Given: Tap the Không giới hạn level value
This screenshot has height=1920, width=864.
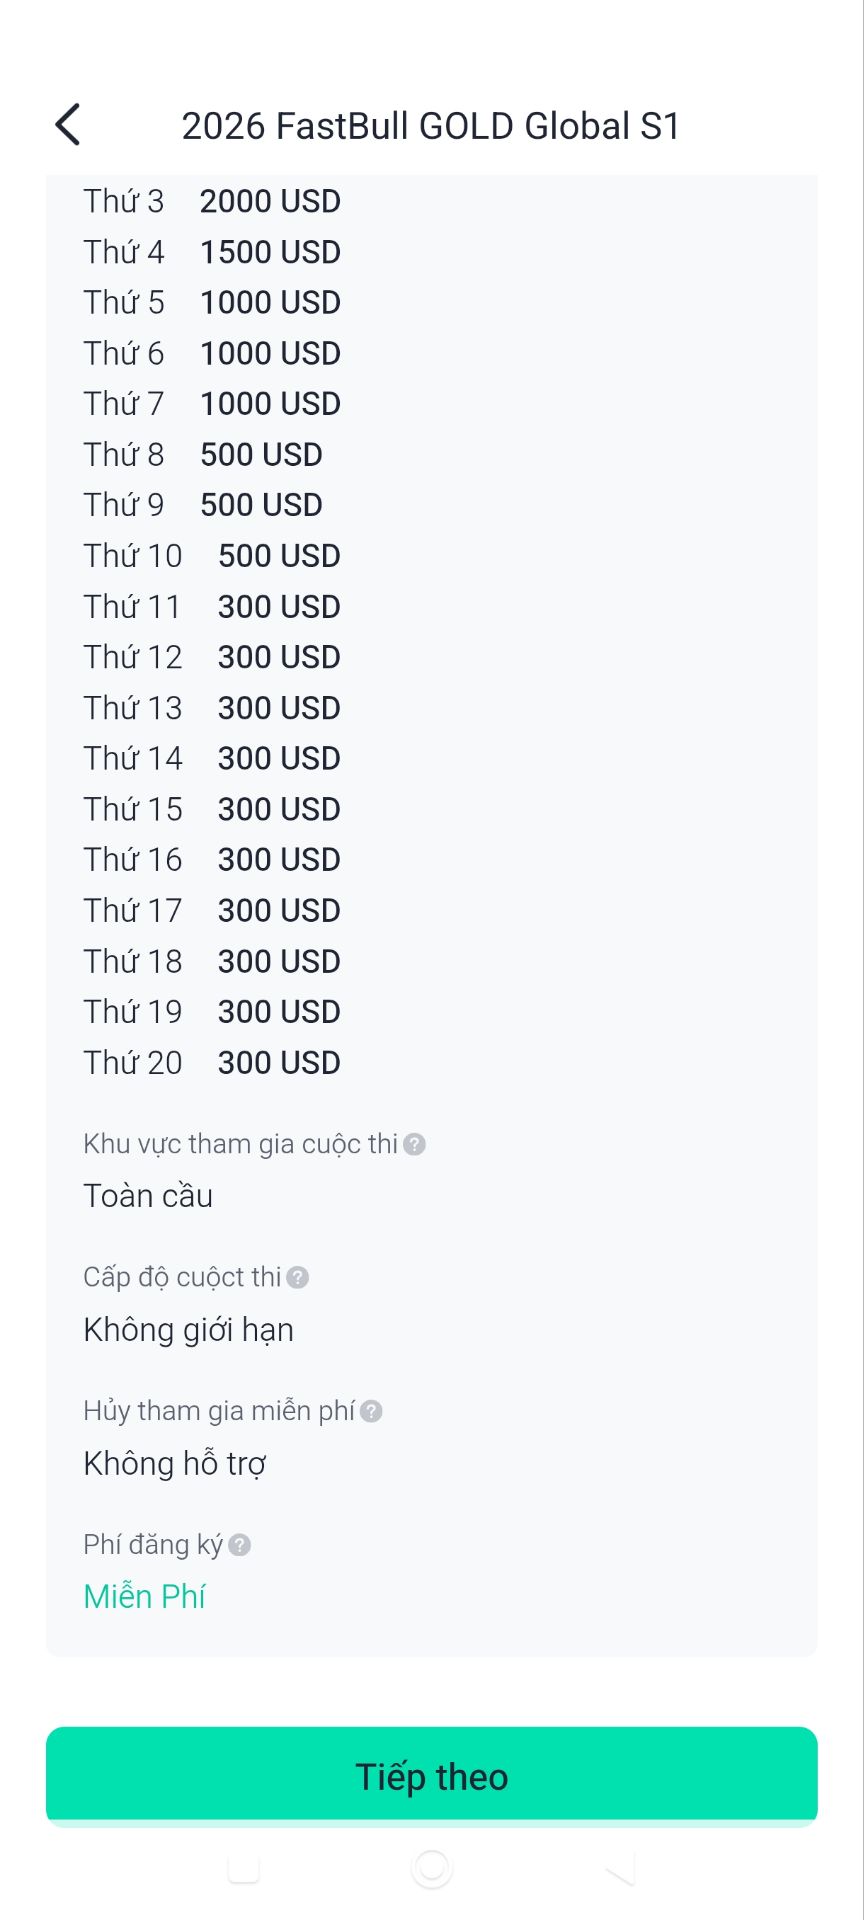Looking at the screenshot, I should tap(189, 1330).
